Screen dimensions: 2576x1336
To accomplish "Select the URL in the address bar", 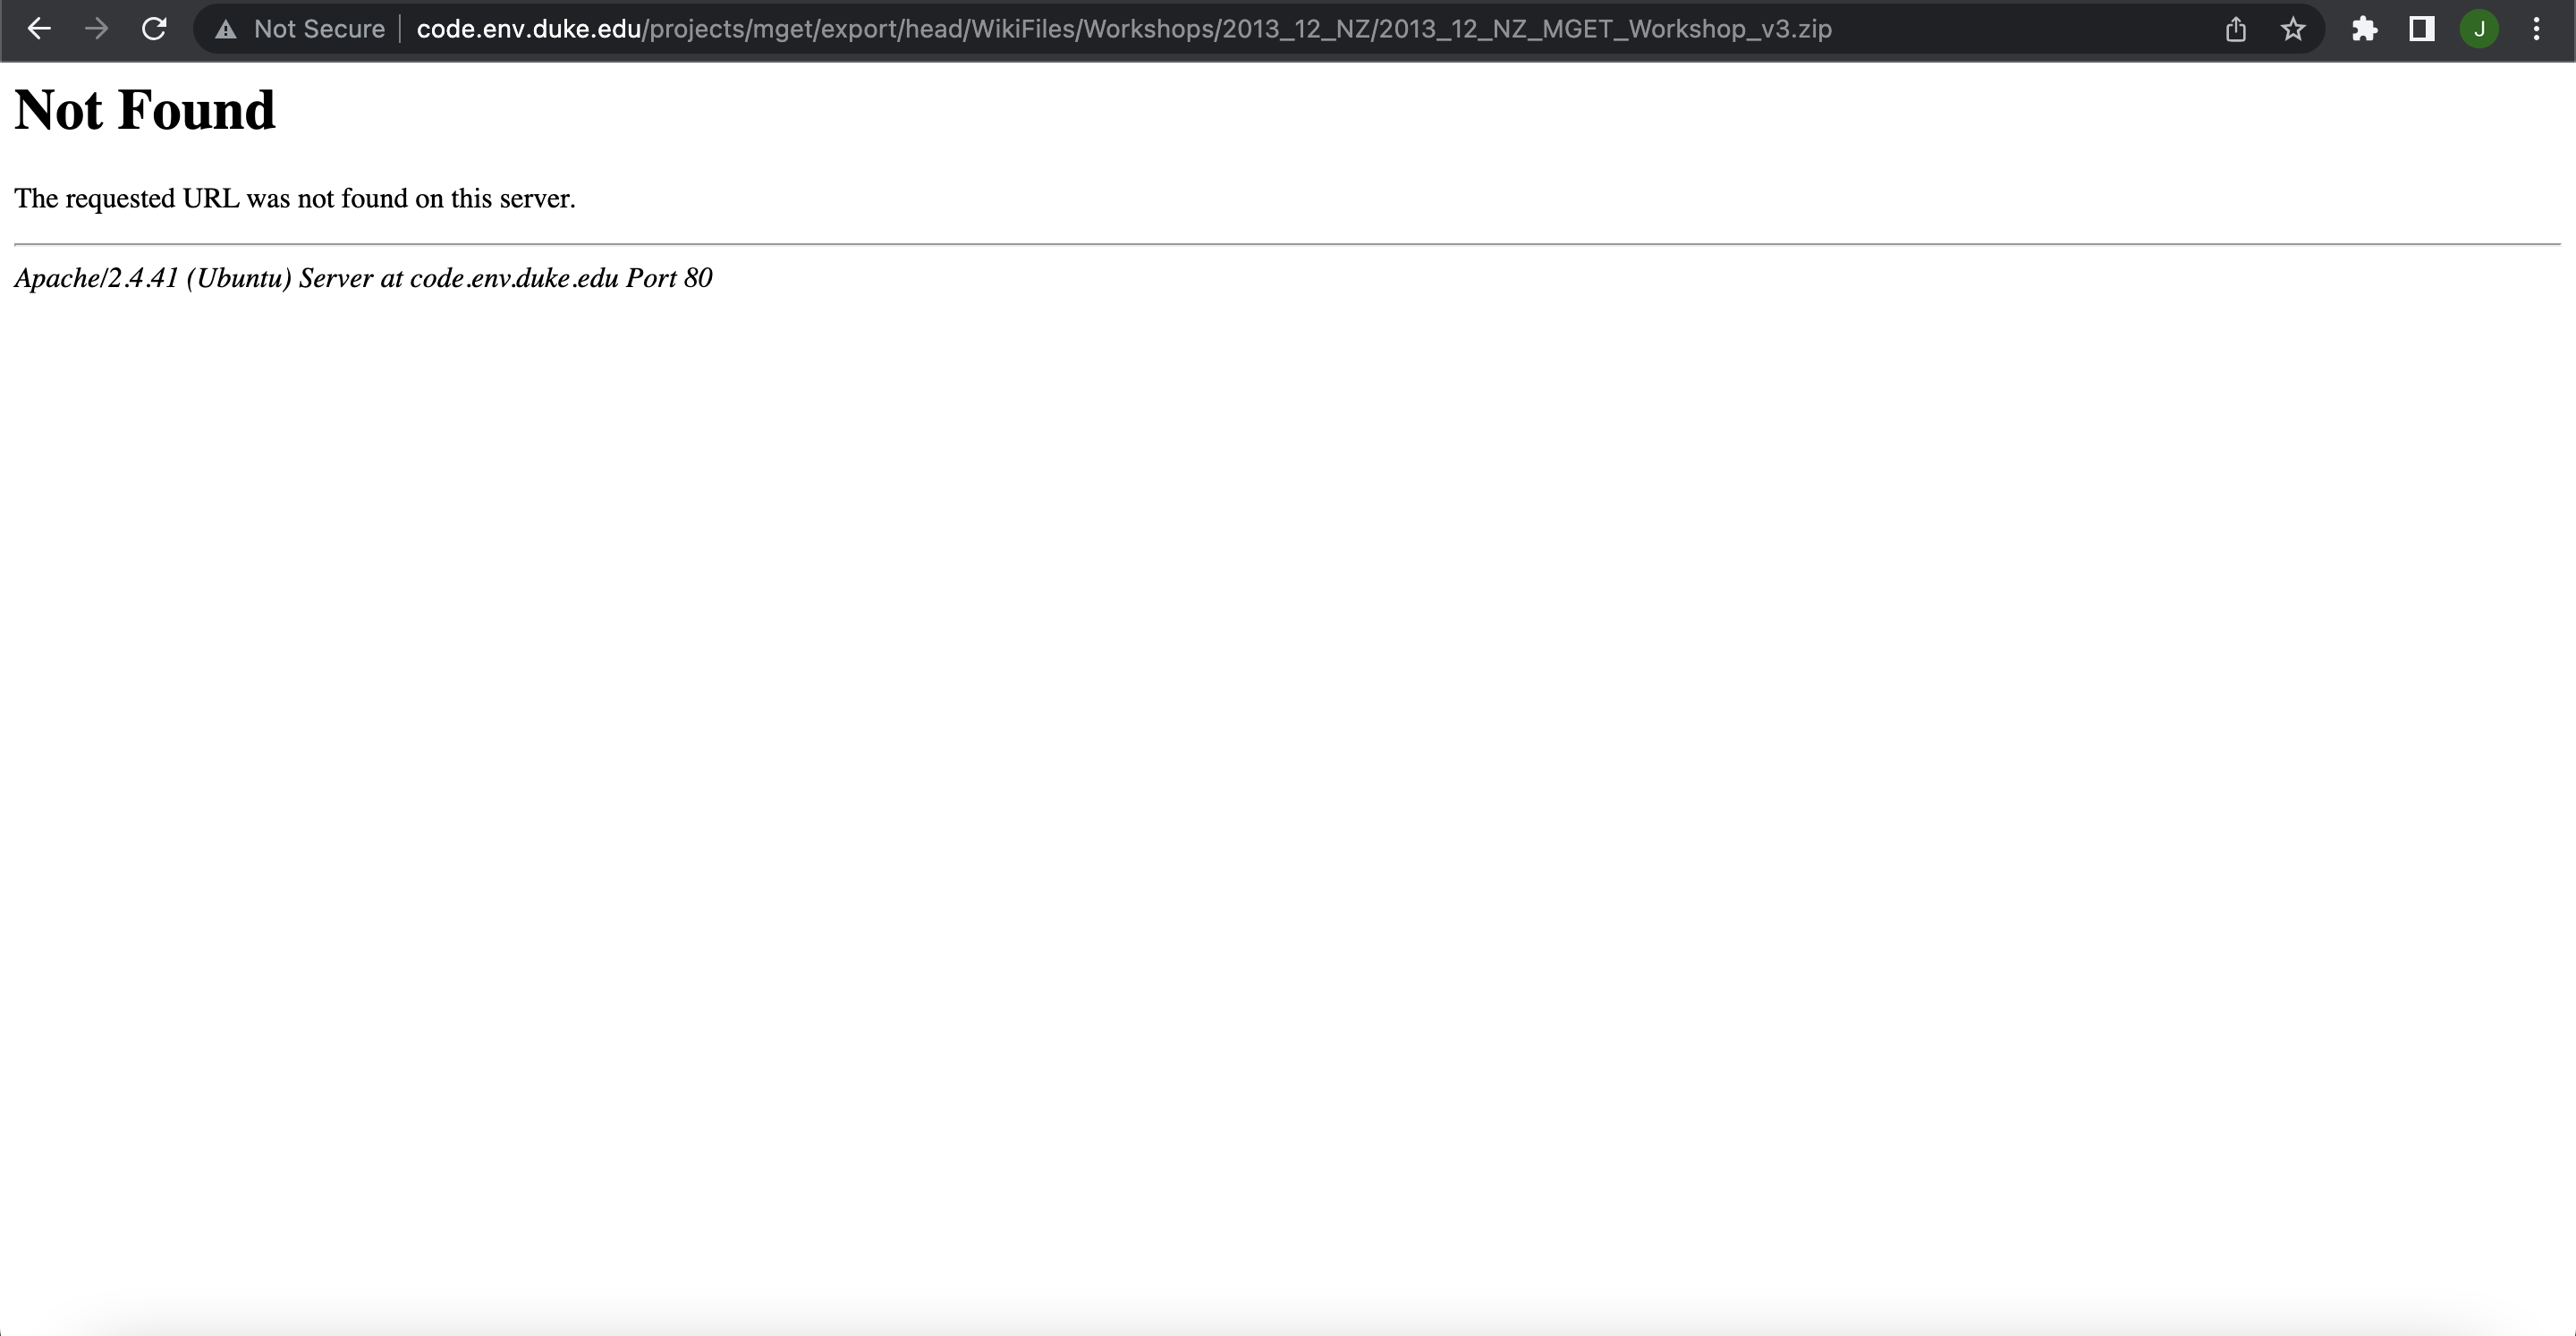I will pos(1124,29).
